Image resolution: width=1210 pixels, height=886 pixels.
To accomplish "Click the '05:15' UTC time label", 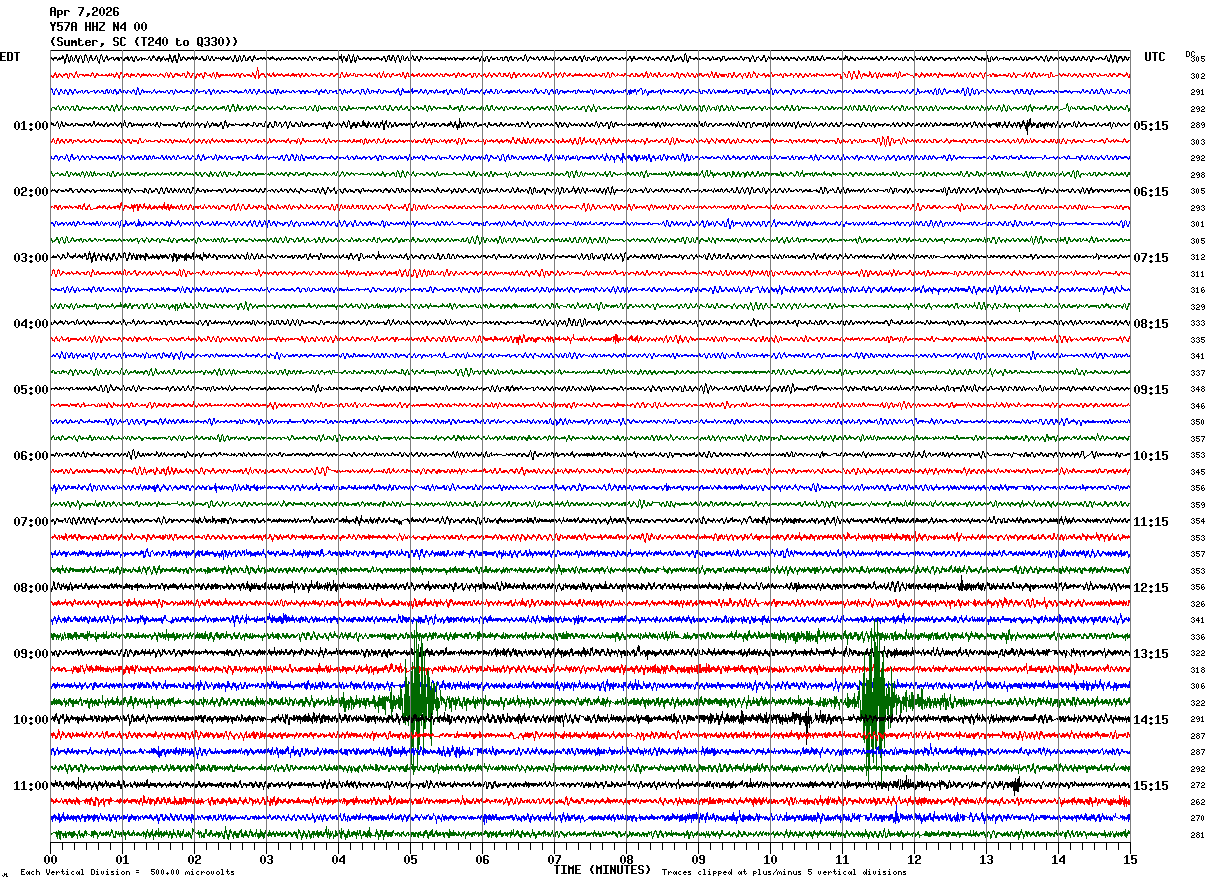I will point(1151,126).
